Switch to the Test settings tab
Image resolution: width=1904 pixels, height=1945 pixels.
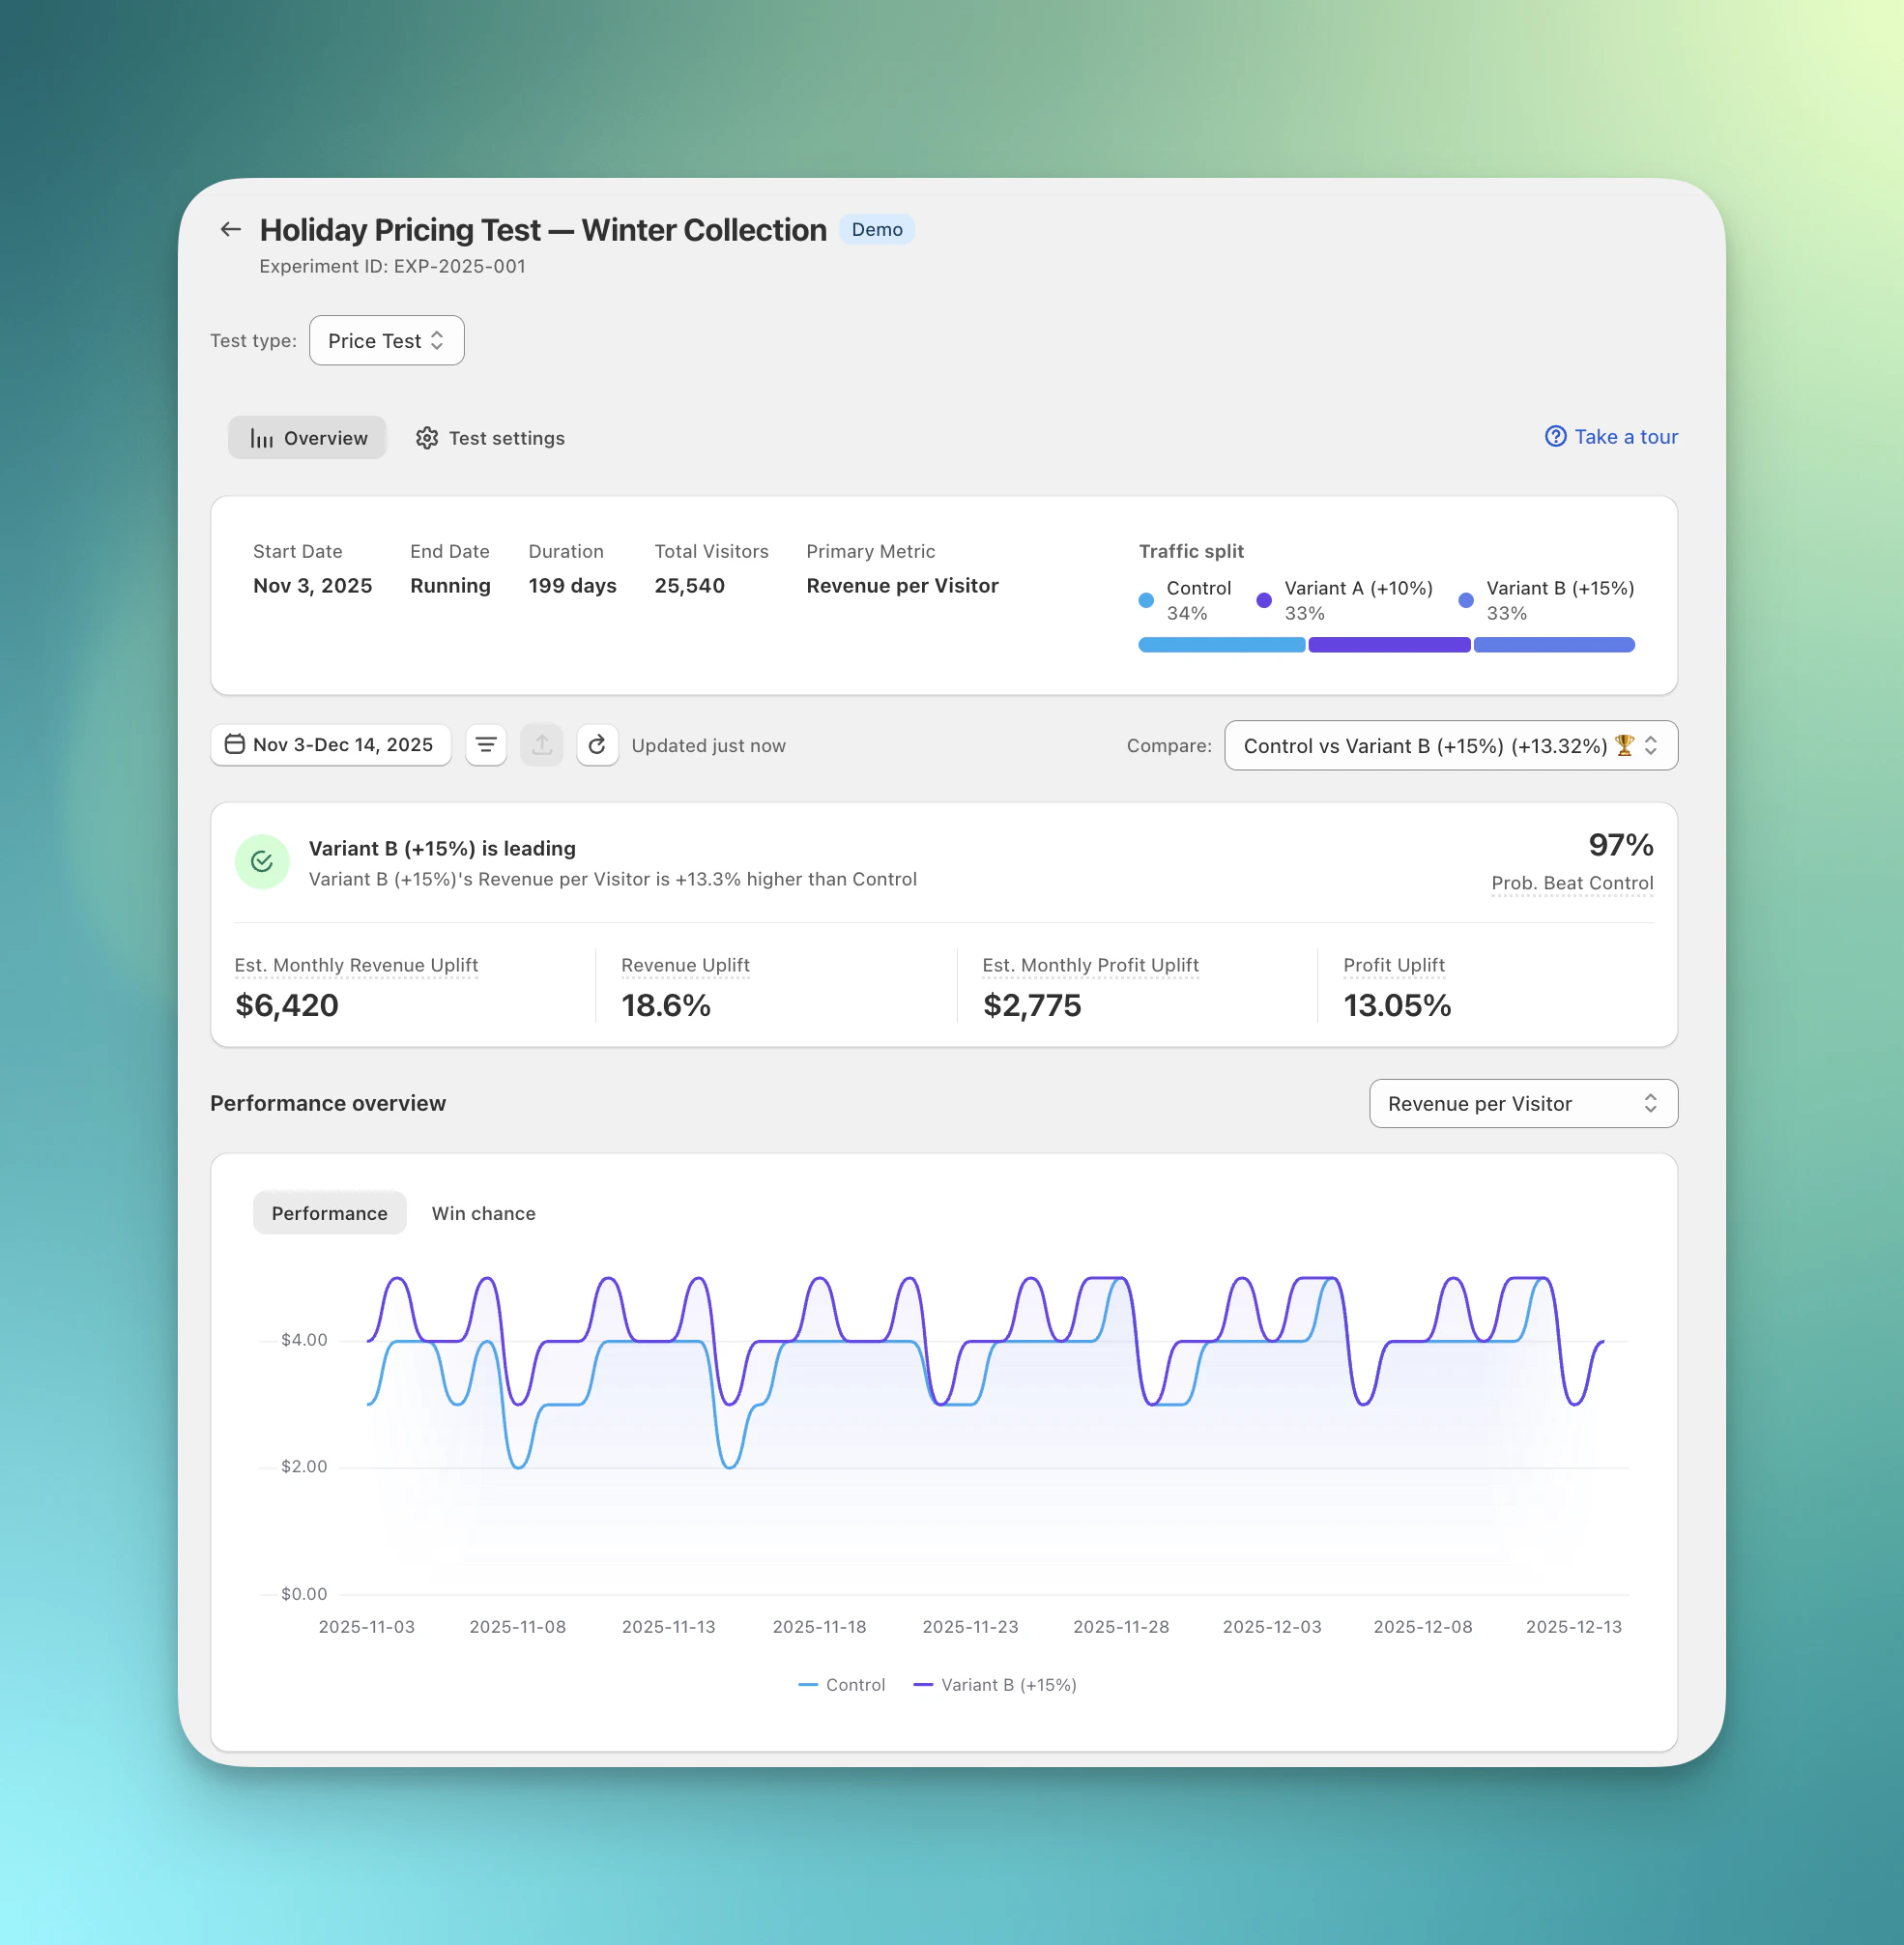click(x=490, y=438)
